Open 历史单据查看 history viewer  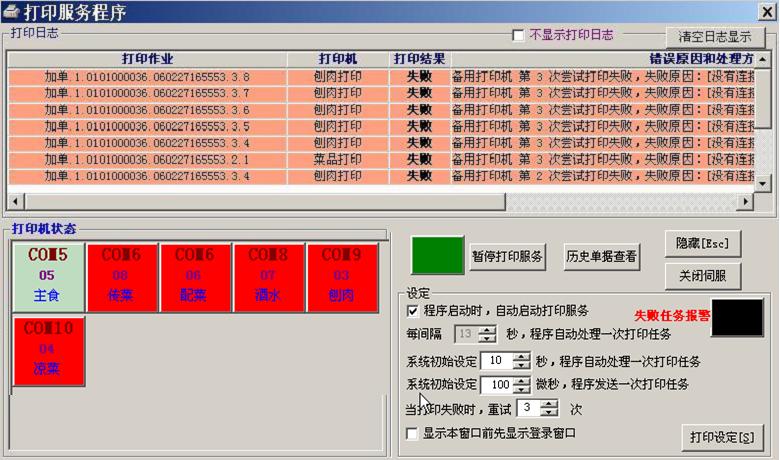(600, 256)
